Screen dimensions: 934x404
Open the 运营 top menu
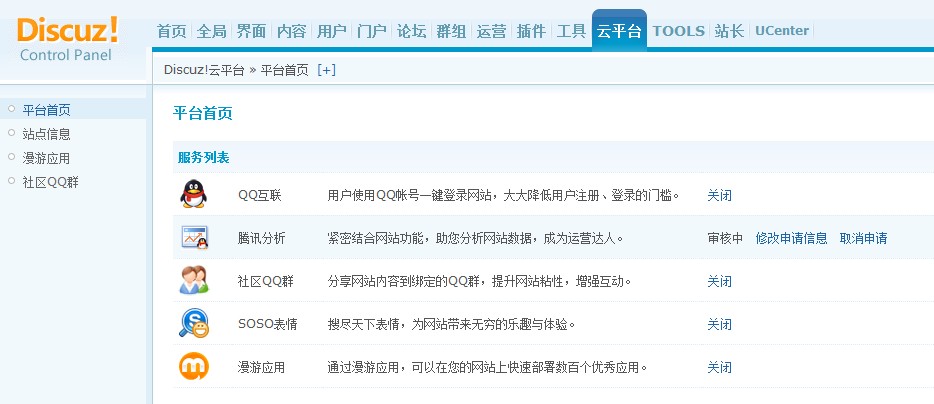(x=491, y=31)
